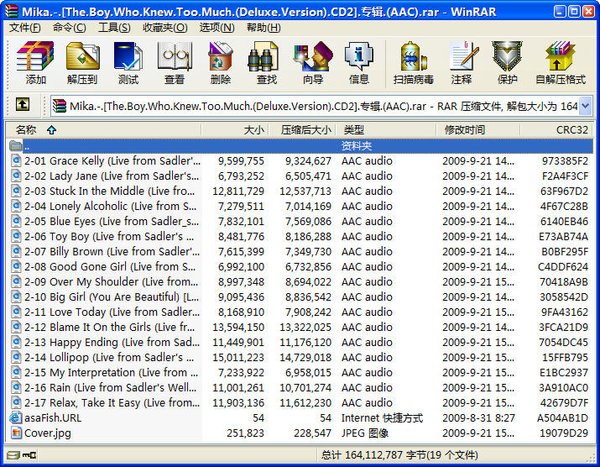Click the 注释 (Comment) toolbar icon
The height and width of the screenshot is (467, 600).
click(x=464, y=57)
